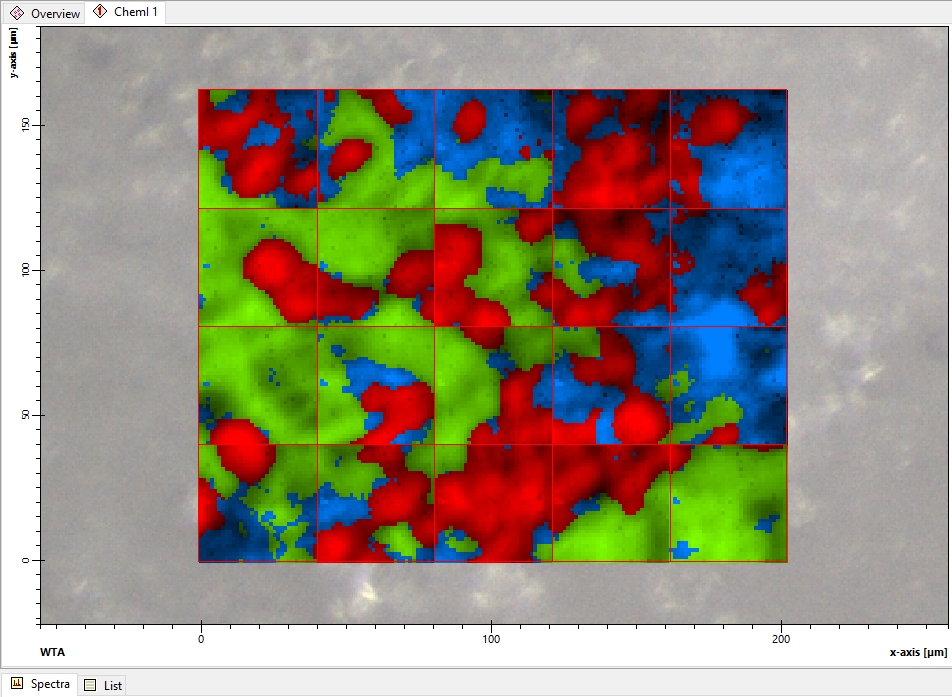Click the Overview tab's diamond icon
This screenshot has height=697, width=952.
click(x=17, y=13)
